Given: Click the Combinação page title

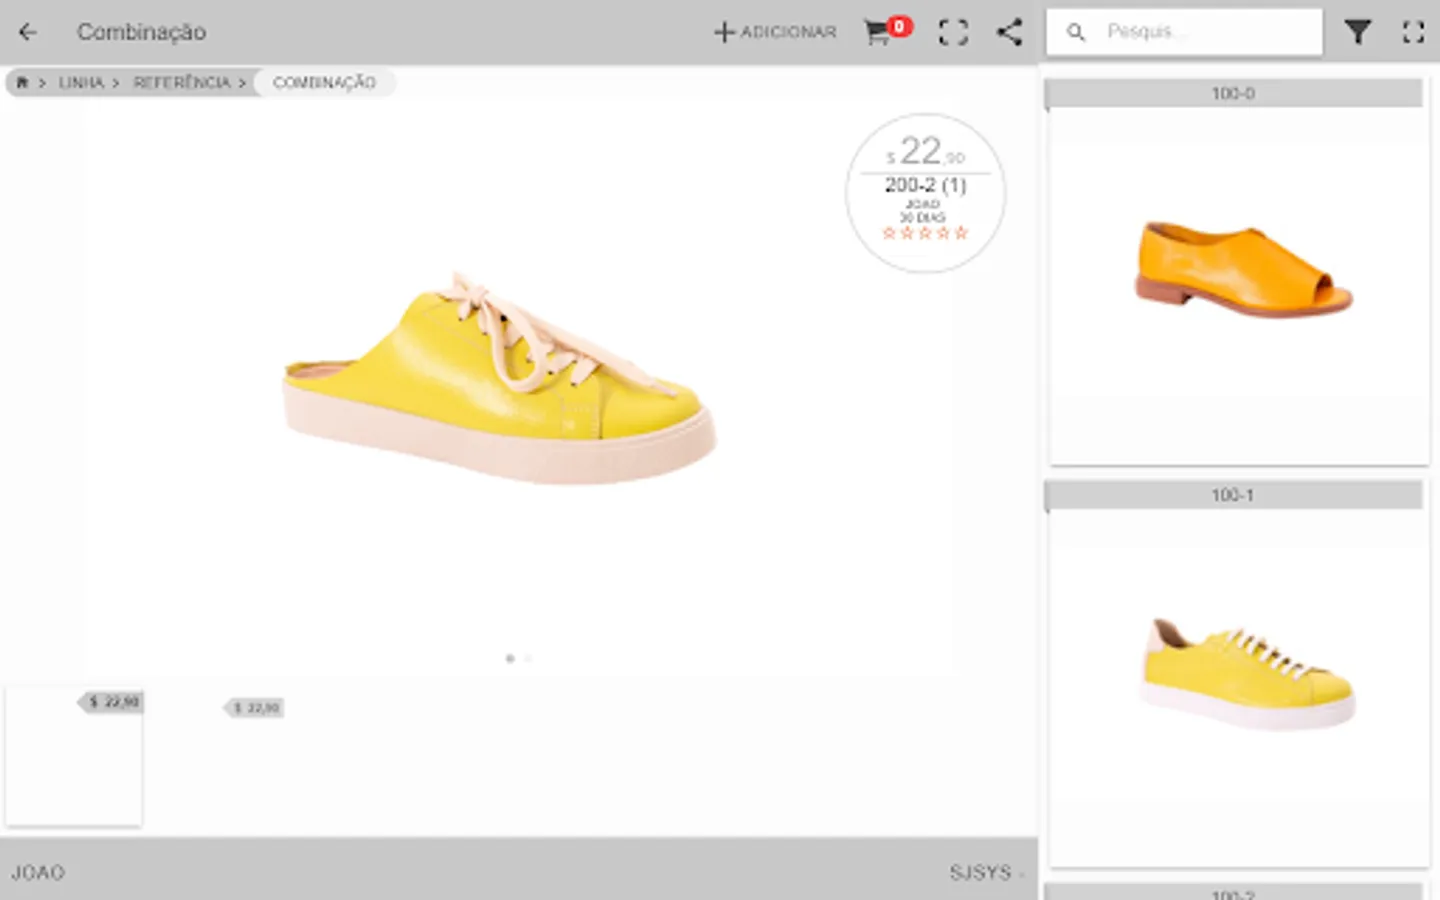Looking at the screenshot, I should click(141, 32).
